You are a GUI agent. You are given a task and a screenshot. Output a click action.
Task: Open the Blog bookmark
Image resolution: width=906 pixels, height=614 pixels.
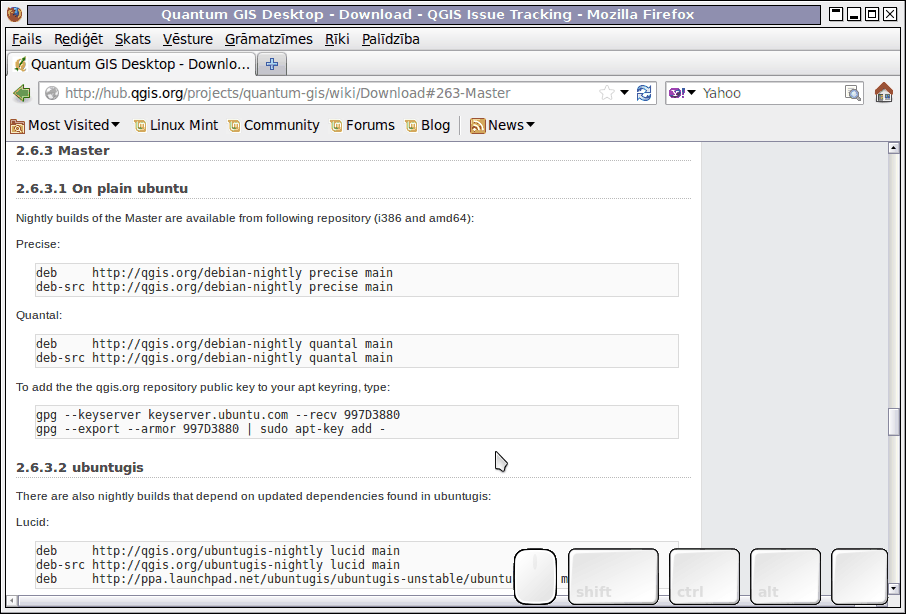[428, 125]
